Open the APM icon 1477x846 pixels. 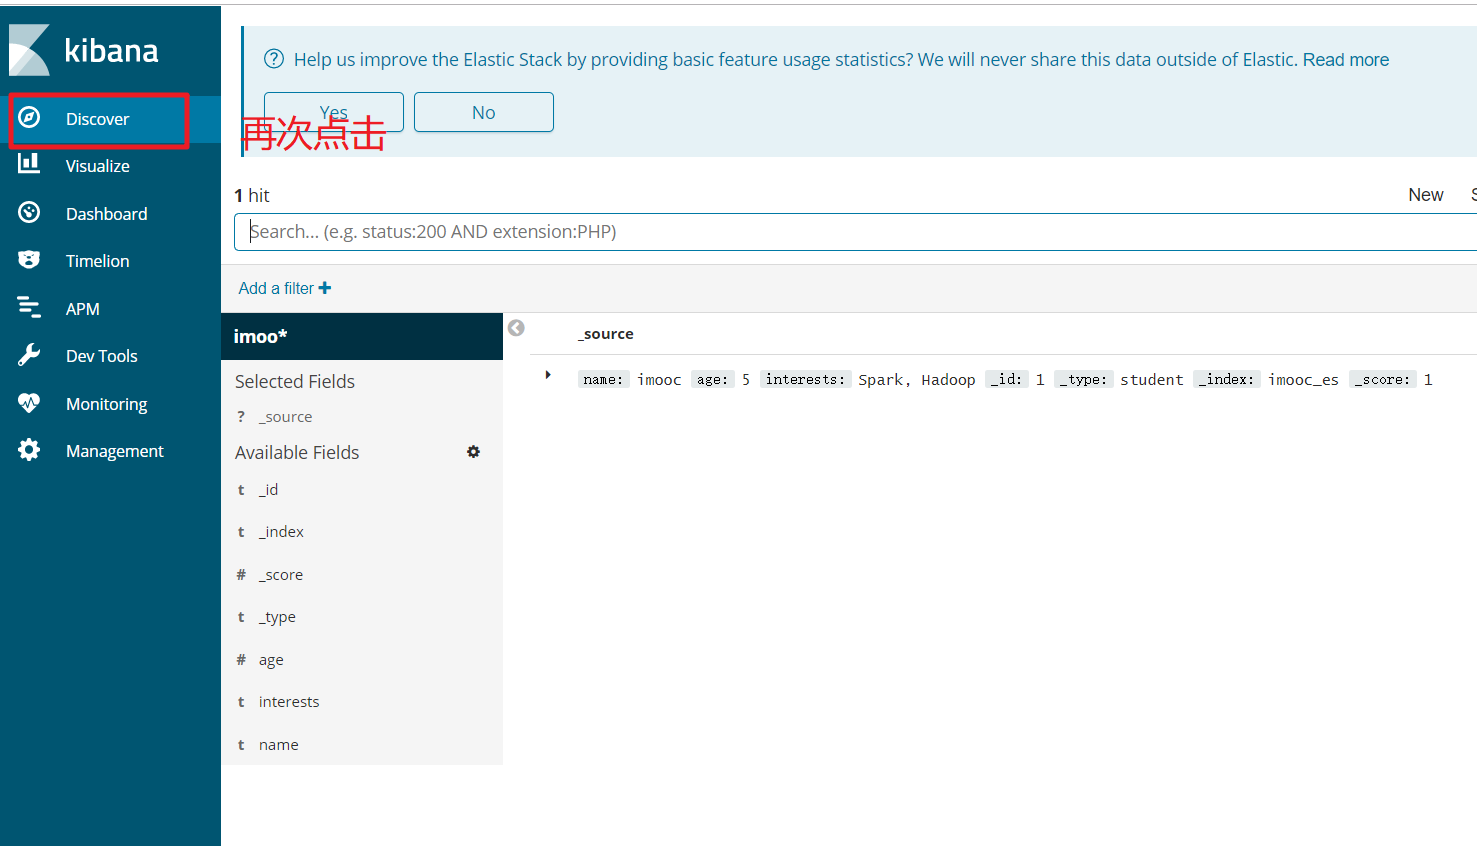[29, 308]
